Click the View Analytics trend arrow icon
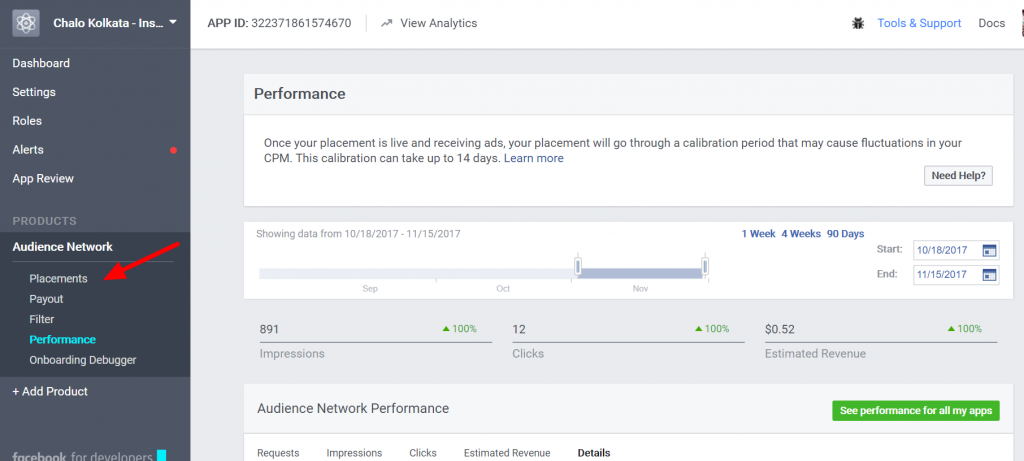The height and width of the screenshot is (461, 1024). (387, 24)
